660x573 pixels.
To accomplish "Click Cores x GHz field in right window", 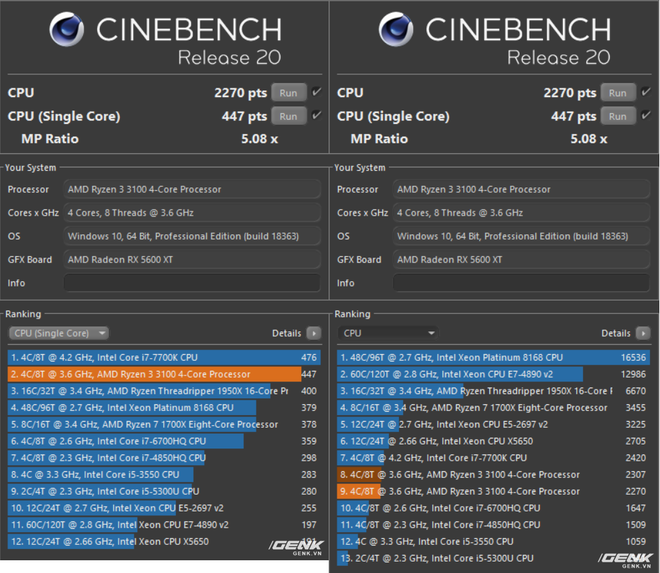I will [x=521, y=213].
